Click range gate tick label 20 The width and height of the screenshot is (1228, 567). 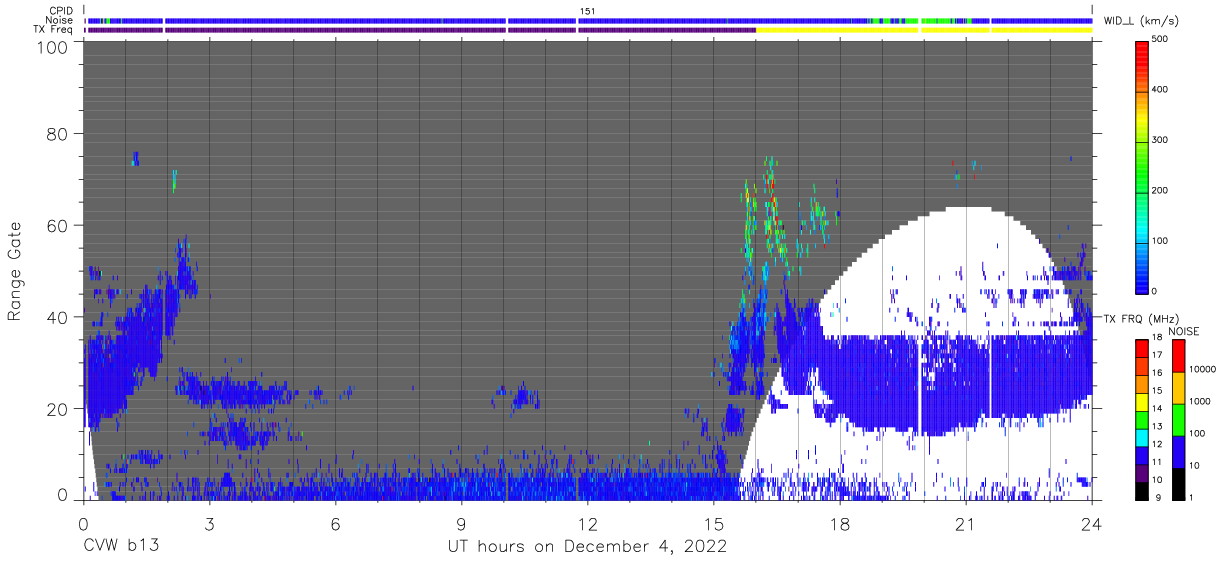(57, 409)
